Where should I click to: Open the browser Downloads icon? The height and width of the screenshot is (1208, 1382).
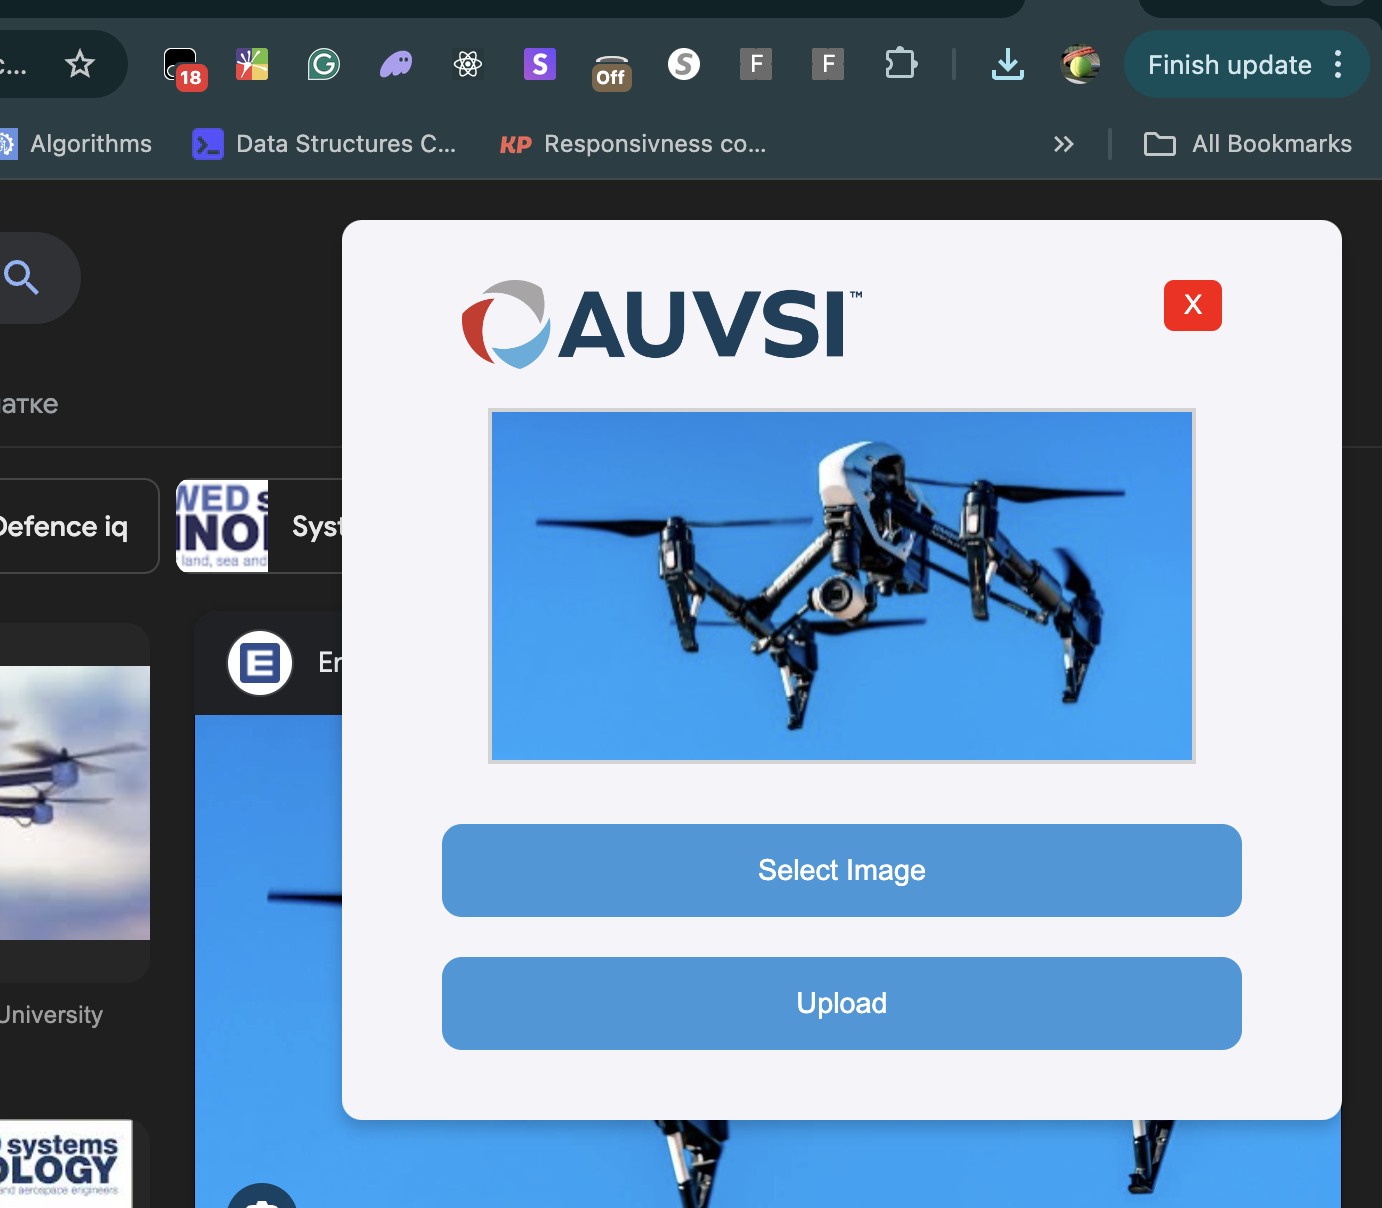tap(1008, 65)
